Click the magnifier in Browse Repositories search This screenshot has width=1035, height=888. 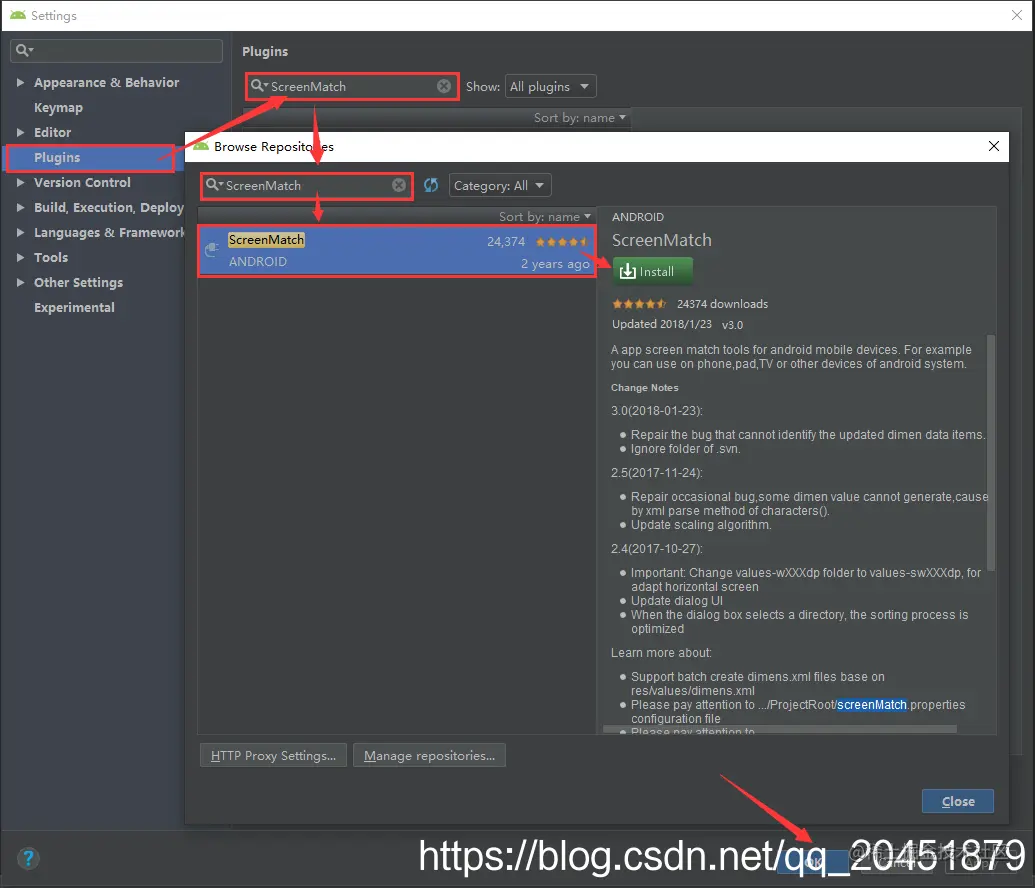point(213,184)
